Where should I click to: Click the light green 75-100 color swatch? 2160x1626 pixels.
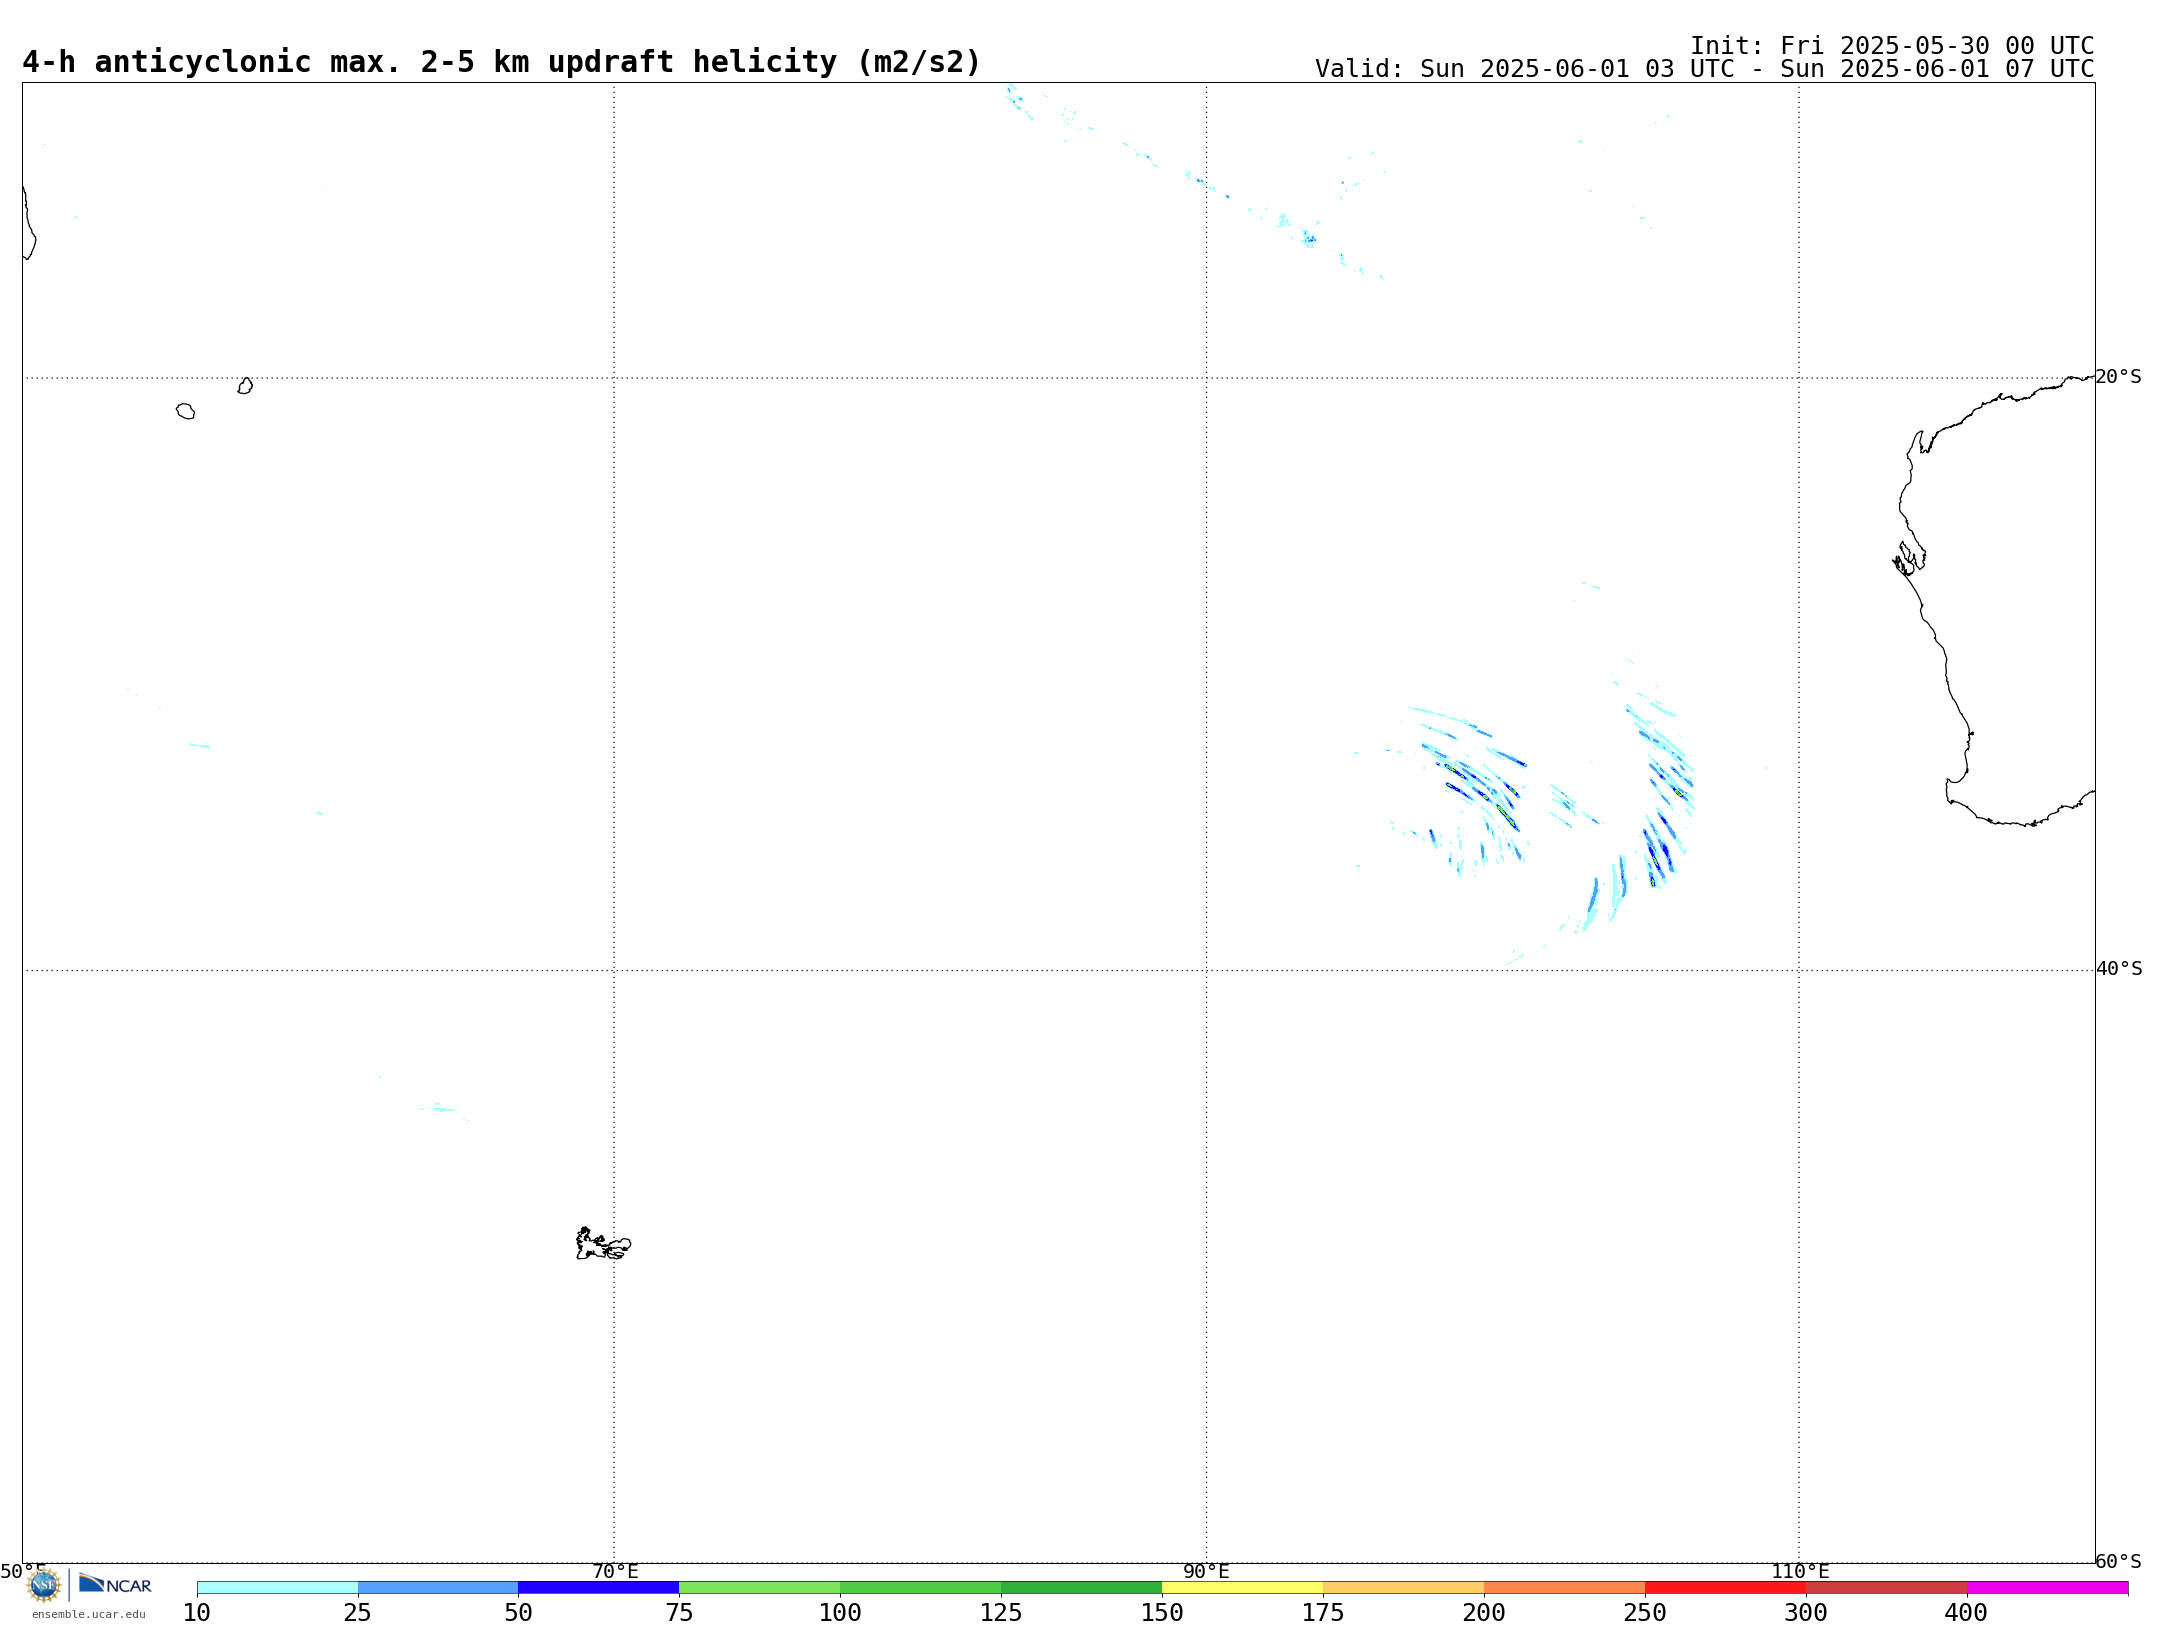coord(760,1588)
